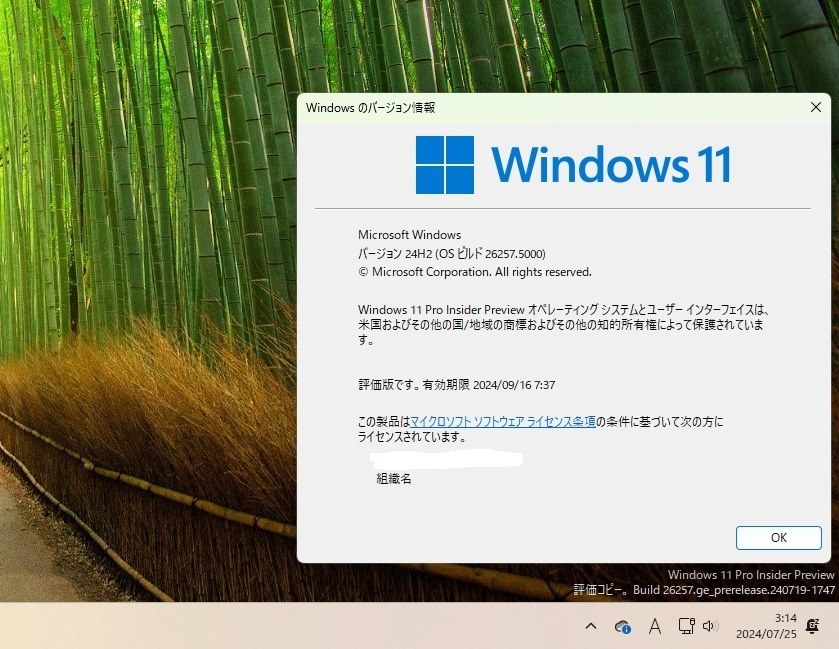Image resolution: width=839 pixels, height=649 pixels.
Task: Click OK to dismiss the version dialog
Action: 779,538
